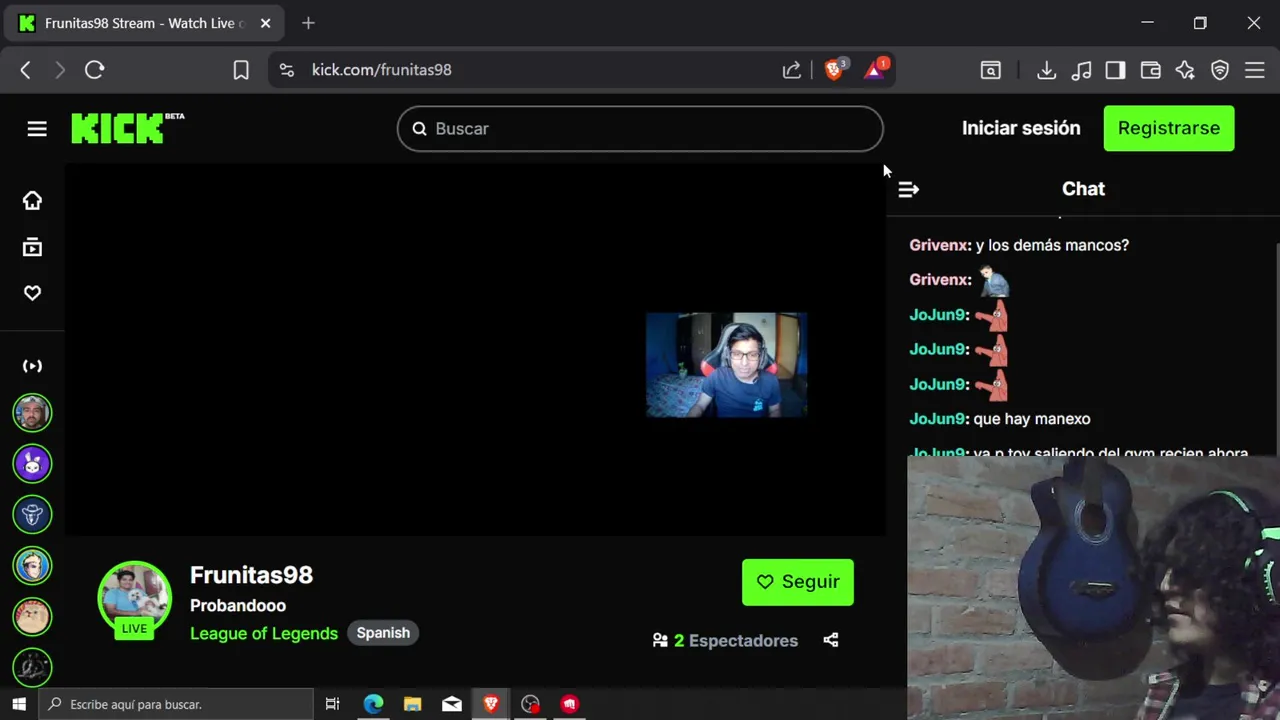Open Task View on taskbar
Screen dimensions: 1280x720
click(x=332, y=704)
